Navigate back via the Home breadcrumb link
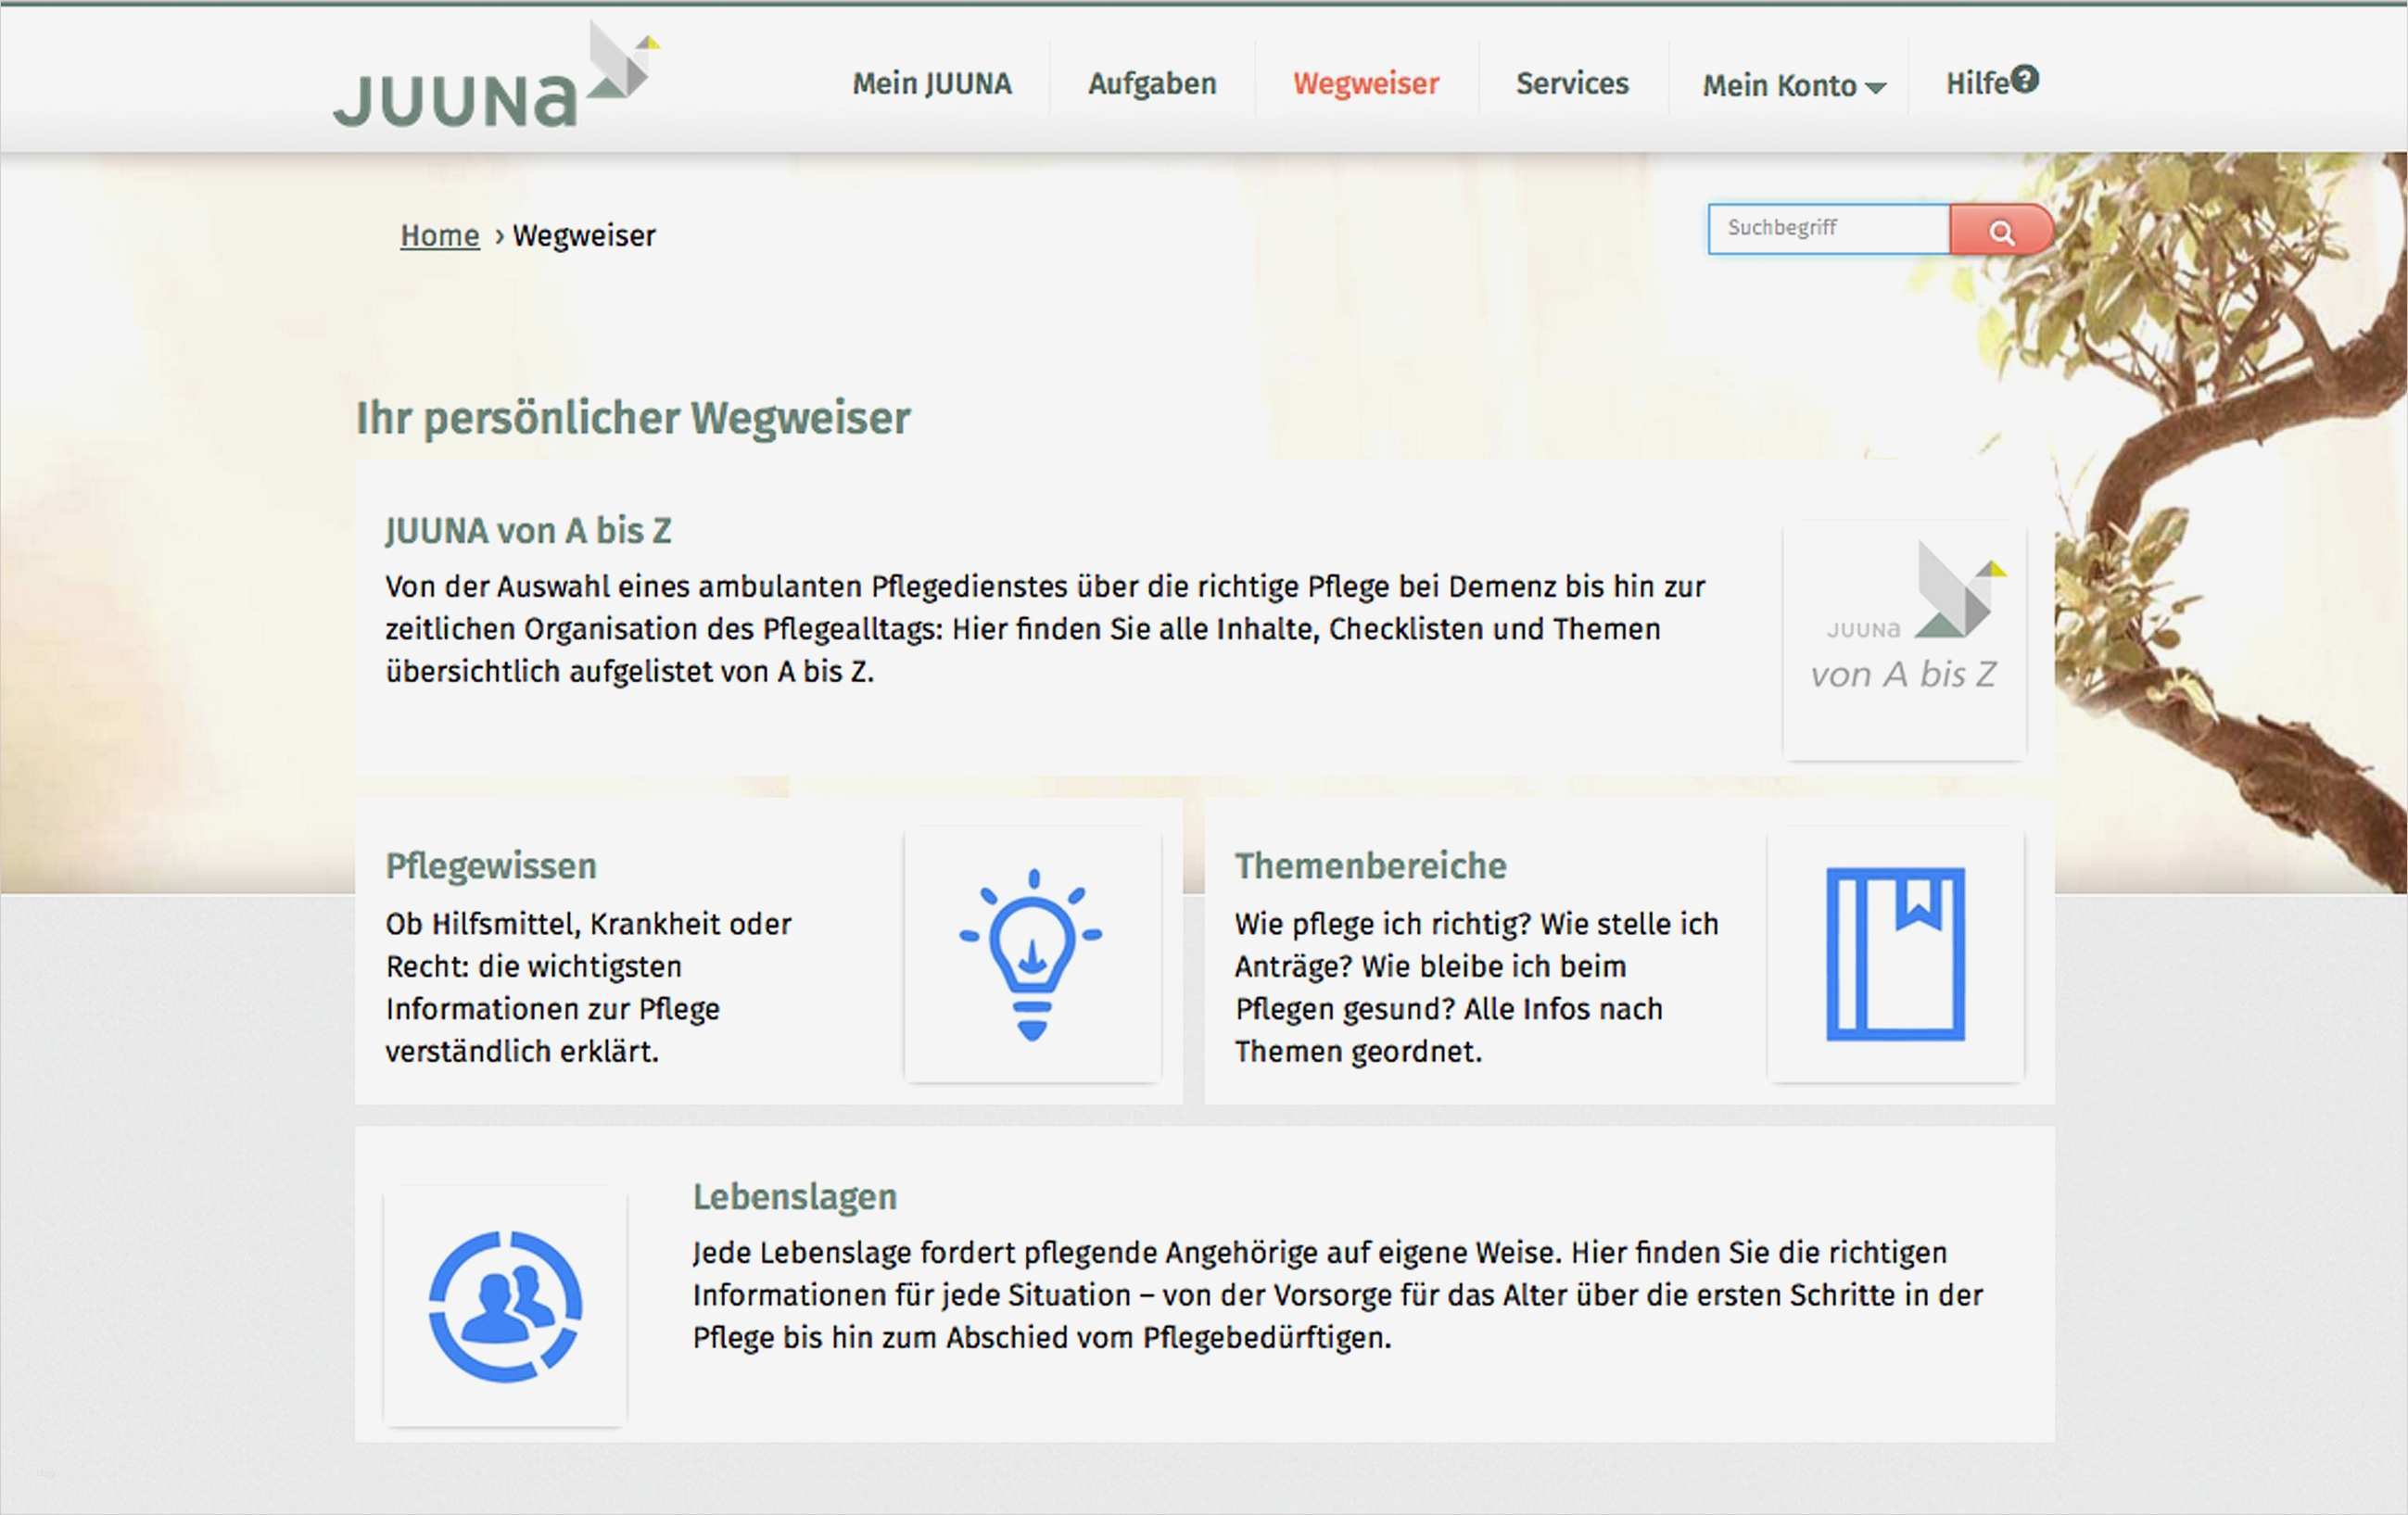Screen dimensions: 2408x1515 [x=439, y=234]
